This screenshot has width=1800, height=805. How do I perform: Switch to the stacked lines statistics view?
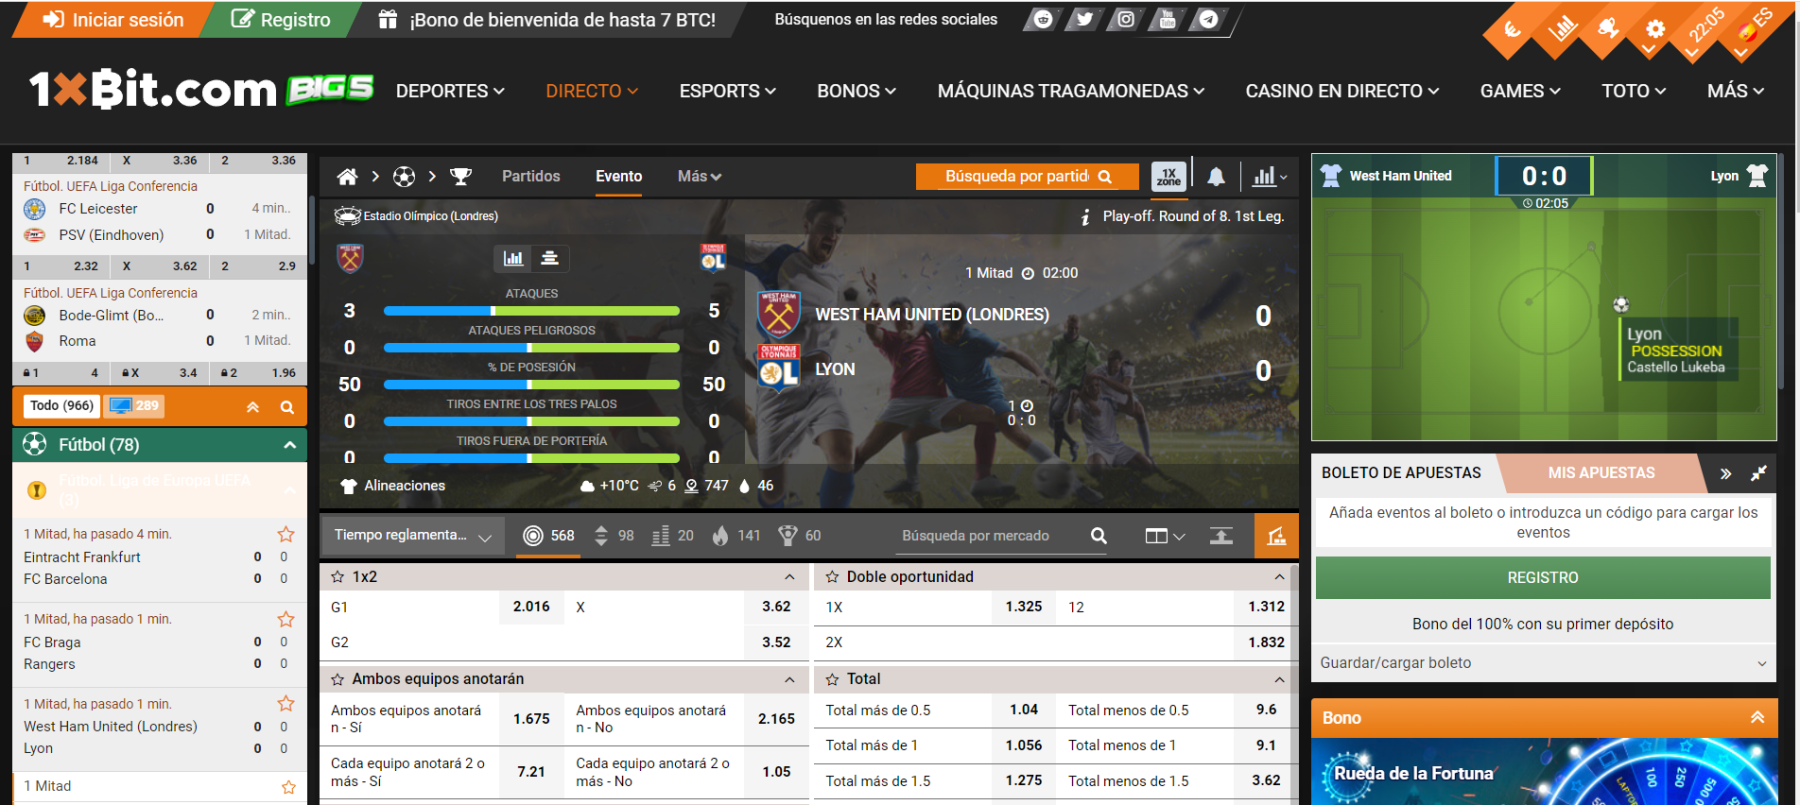[549, 258]
